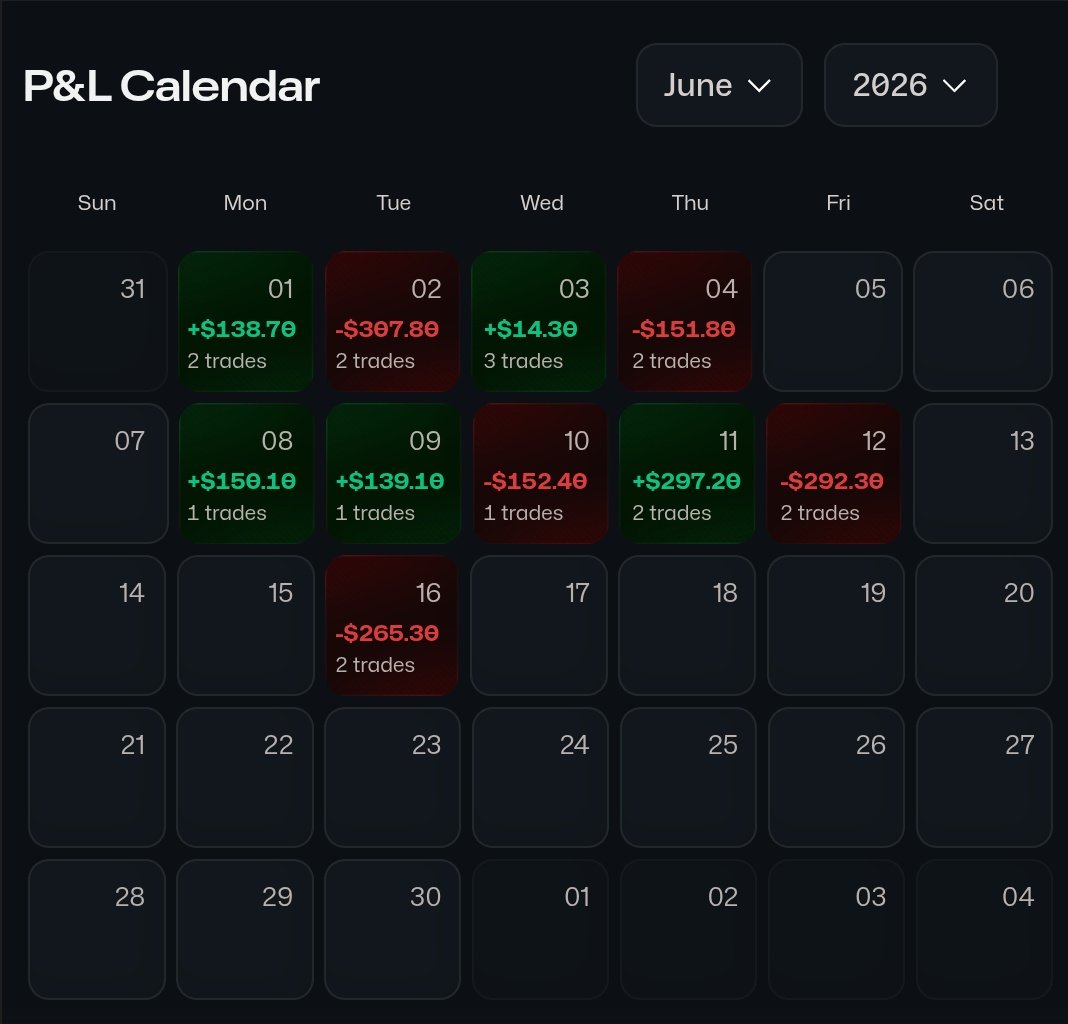Click the day 07 cell
This screenshot has width=1068, height=1024.
[x=98, y=474]
